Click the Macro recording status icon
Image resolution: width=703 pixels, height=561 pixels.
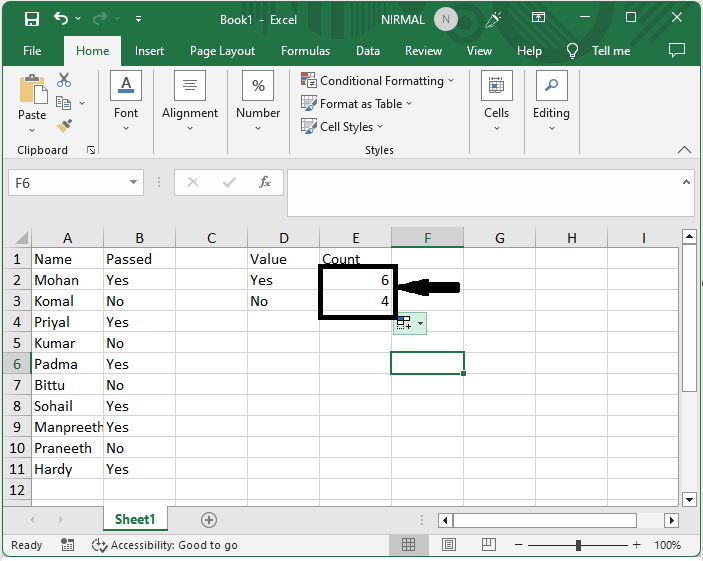point(67,545)
